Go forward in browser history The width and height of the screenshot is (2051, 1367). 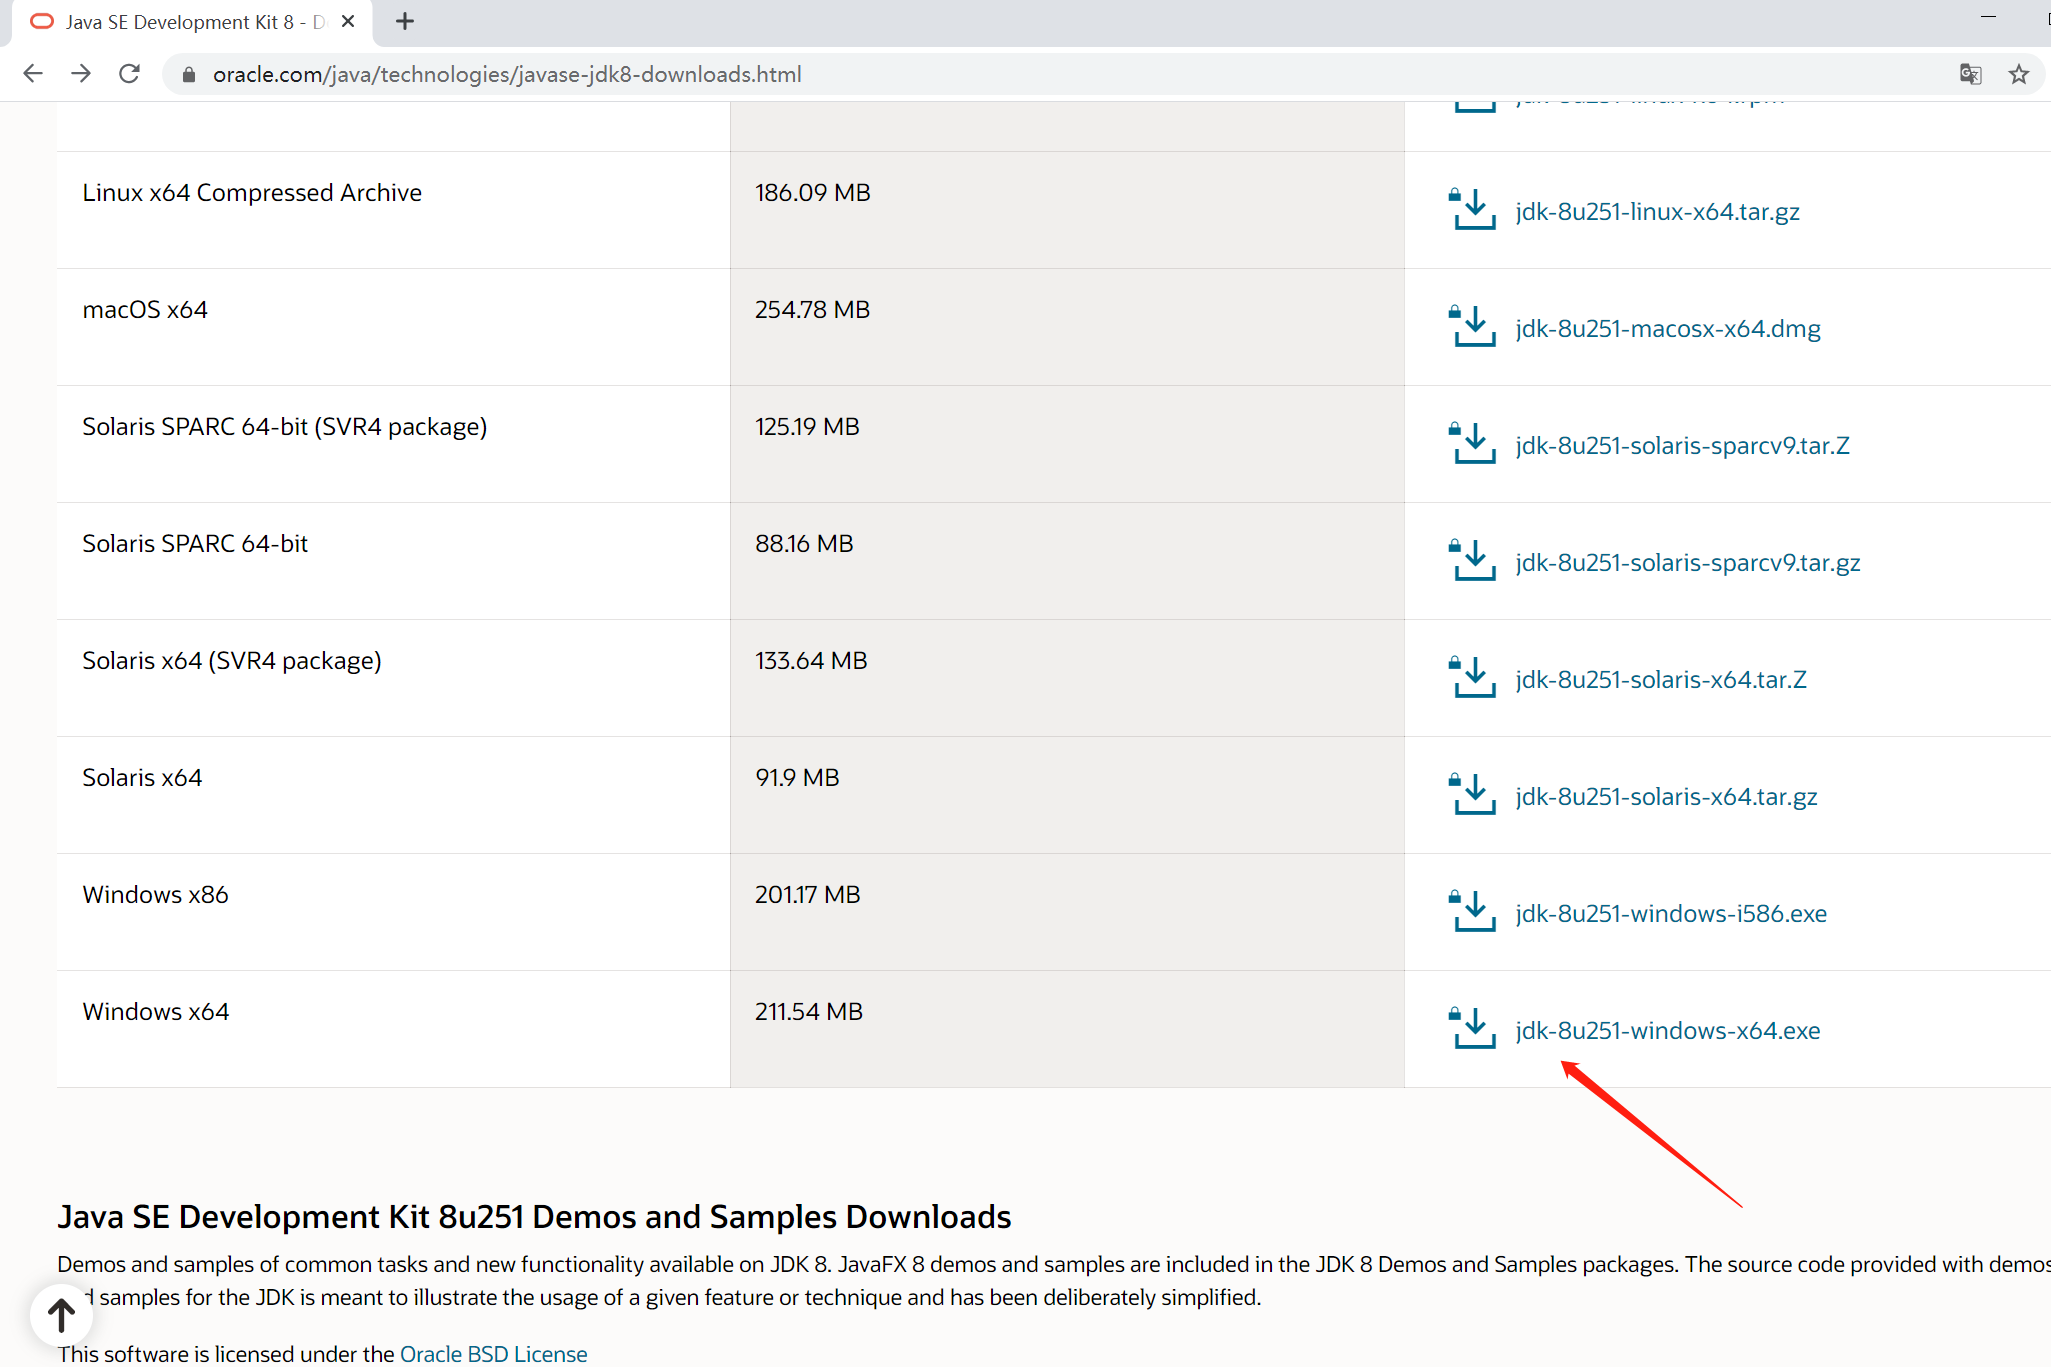click(81, 74)
